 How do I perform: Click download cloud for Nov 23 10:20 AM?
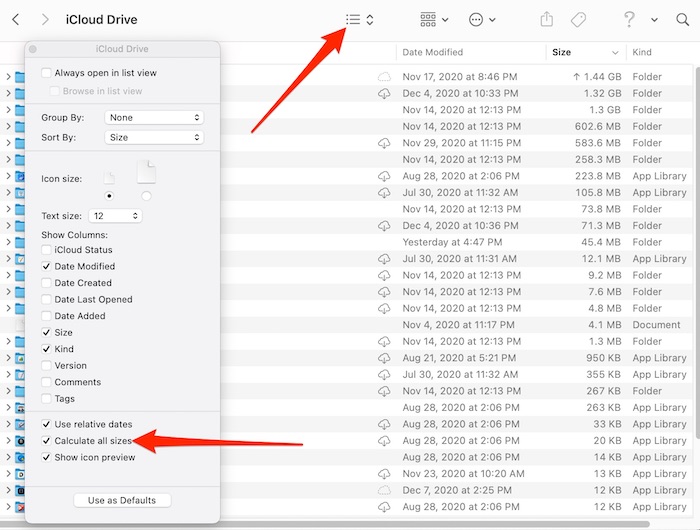384,473
